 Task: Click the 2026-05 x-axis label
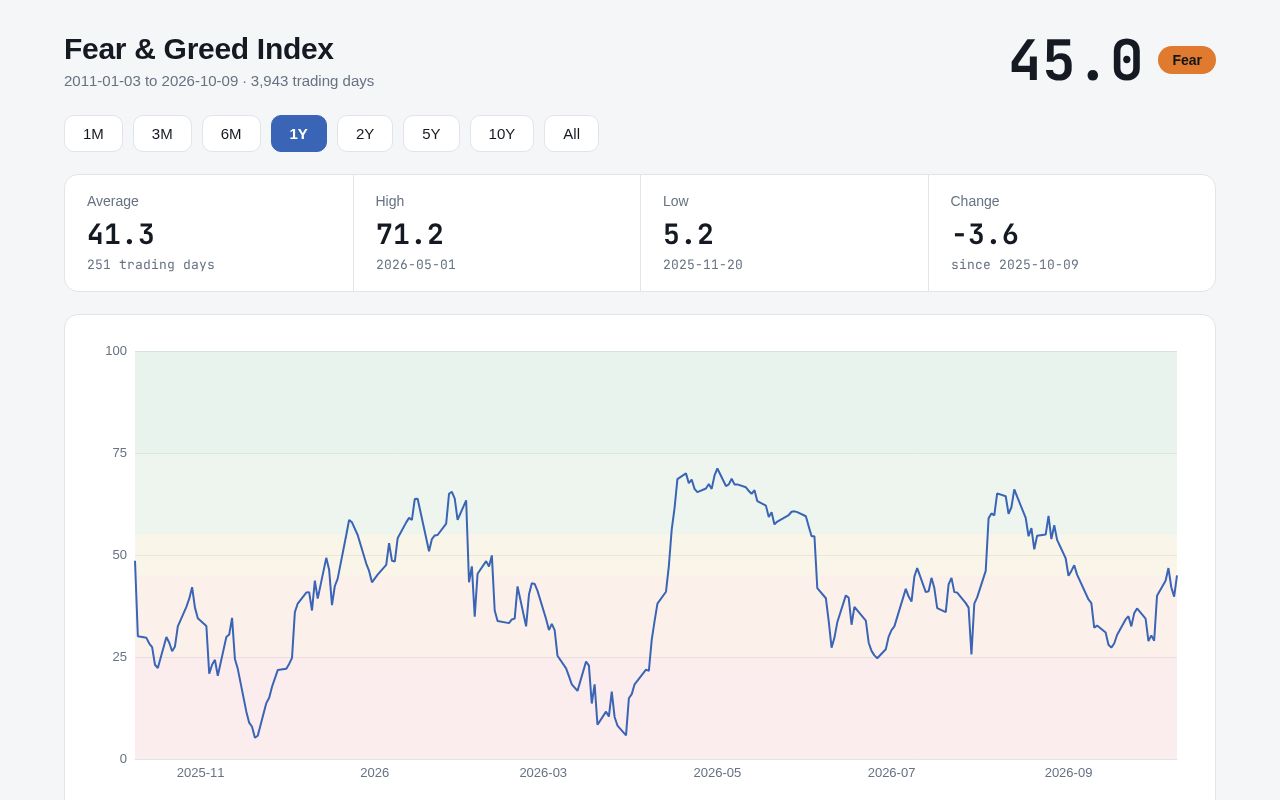pos(717,773)
